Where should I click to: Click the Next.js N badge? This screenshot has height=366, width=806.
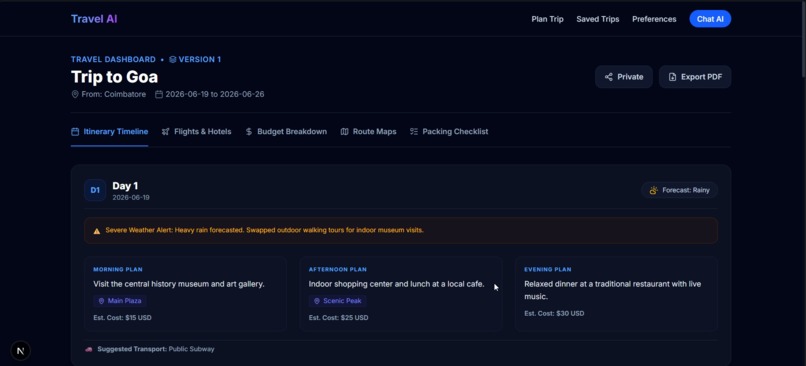coord(21,351)
